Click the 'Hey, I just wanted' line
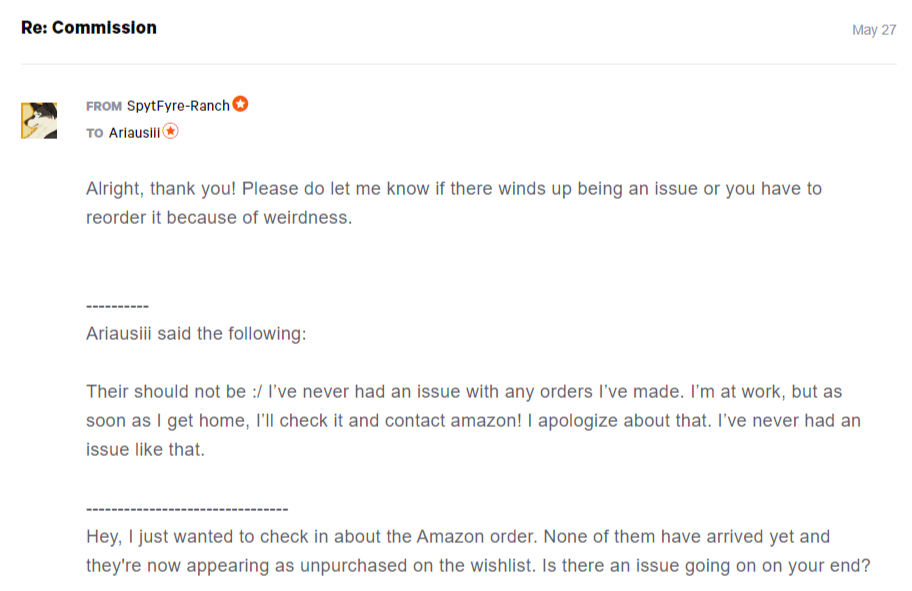912x591 pixels. click(458, 536)
